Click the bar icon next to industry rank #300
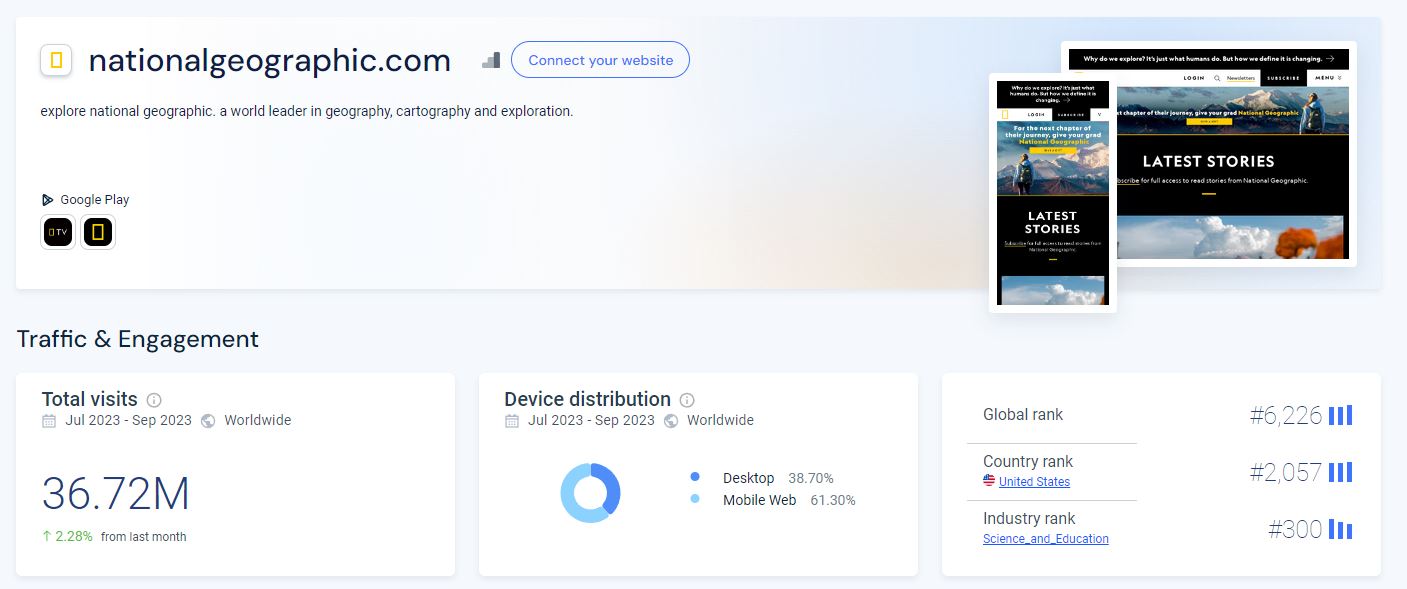 pos(1340,529)
